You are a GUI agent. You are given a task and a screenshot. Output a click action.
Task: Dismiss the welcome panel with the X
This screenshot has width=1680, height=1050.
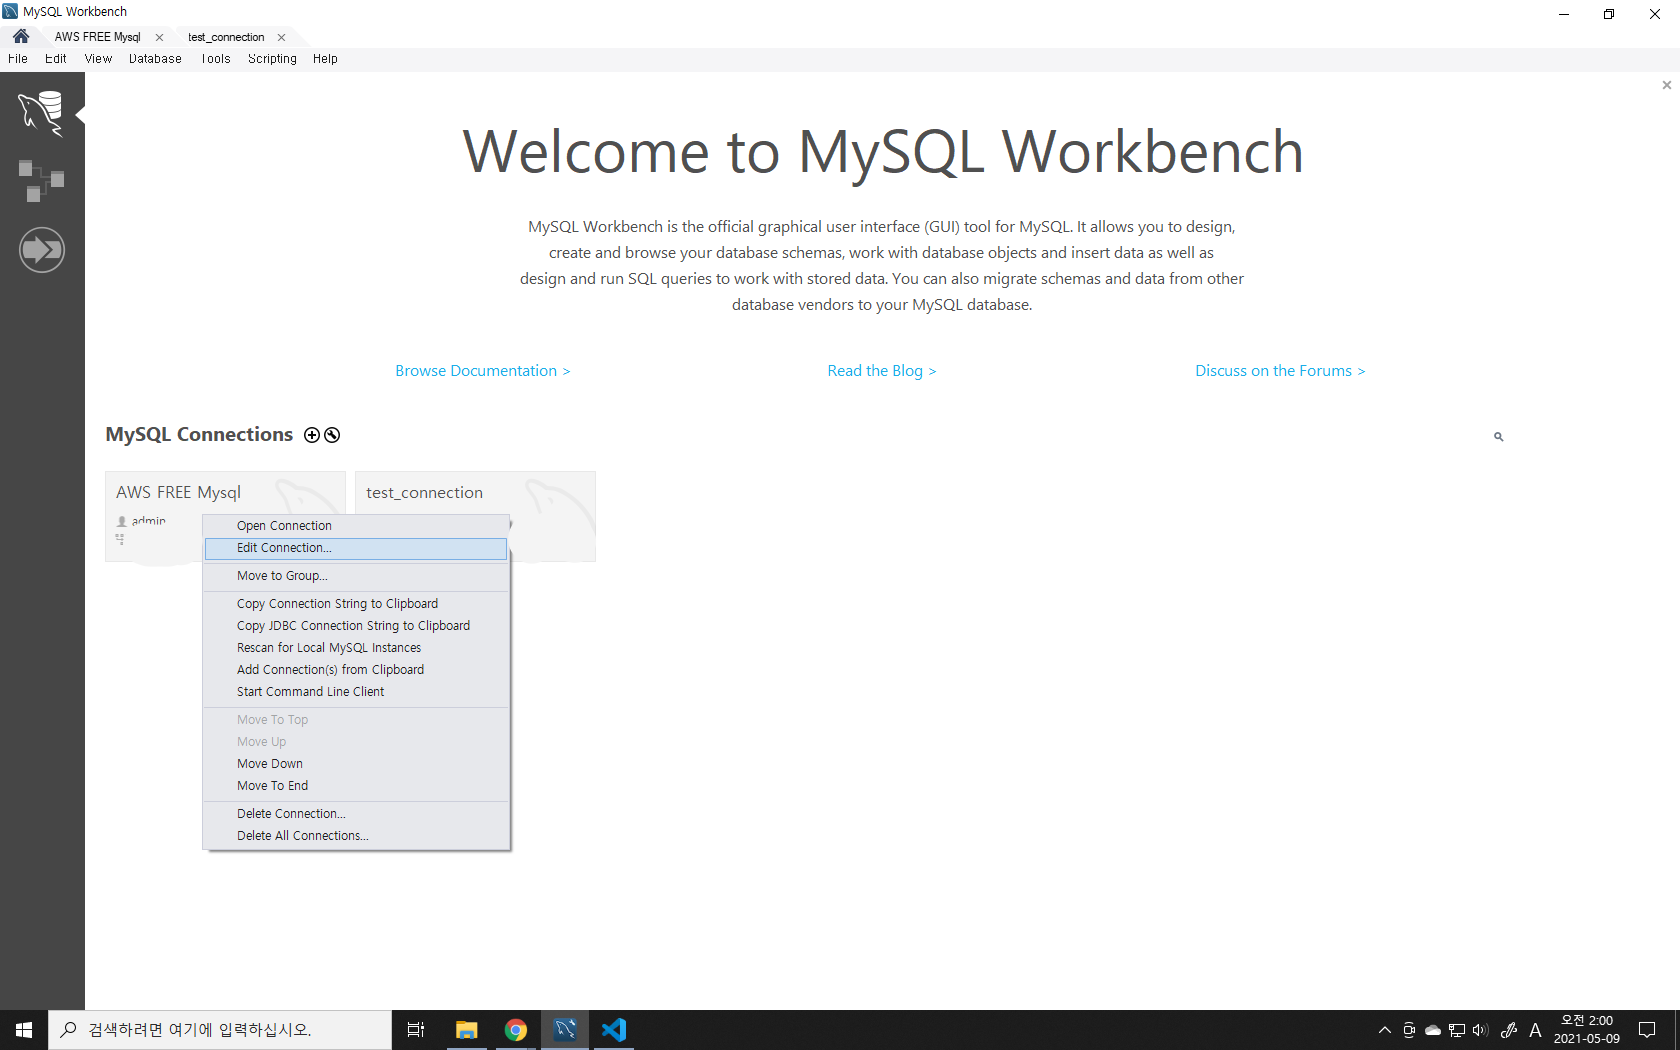pyautogui.click(x=1666, y=85)
